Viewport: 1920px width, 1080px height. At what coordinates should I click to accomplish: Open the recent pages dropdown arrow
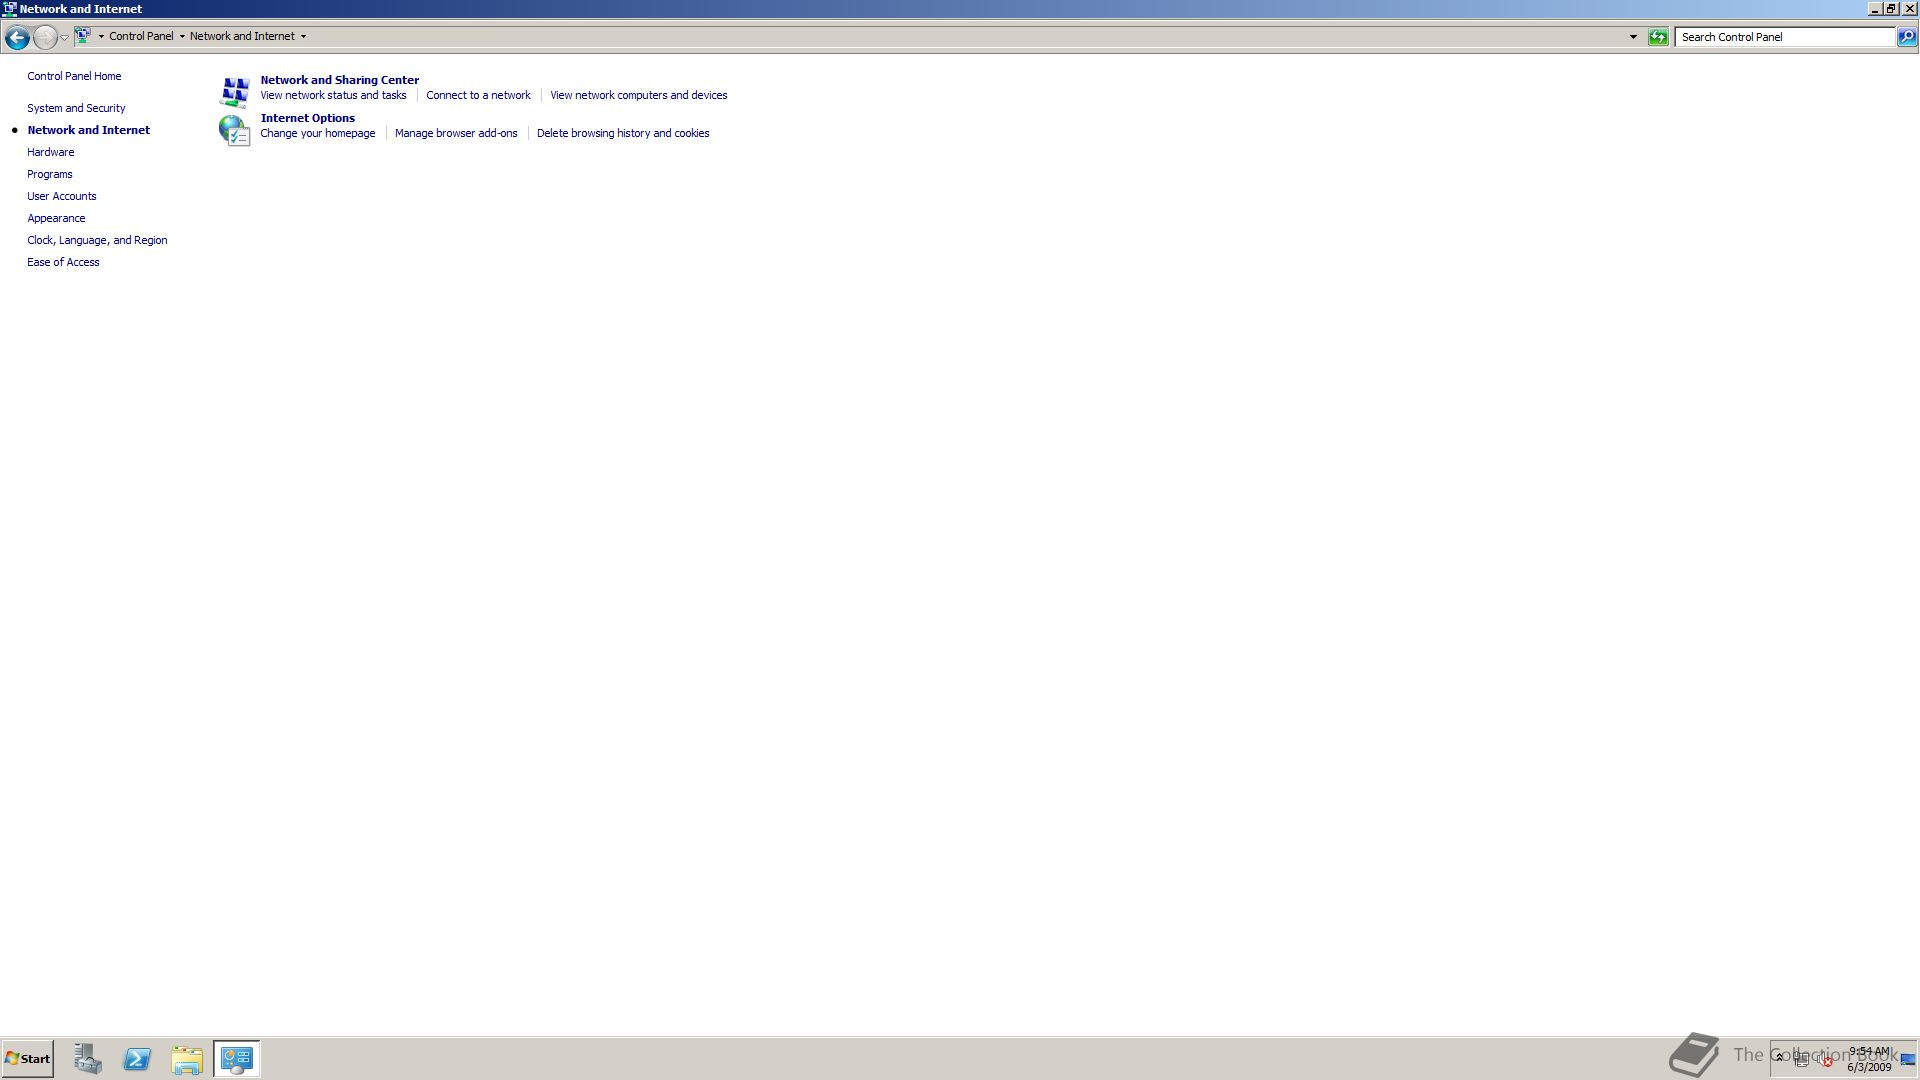(x=64, y=37)
